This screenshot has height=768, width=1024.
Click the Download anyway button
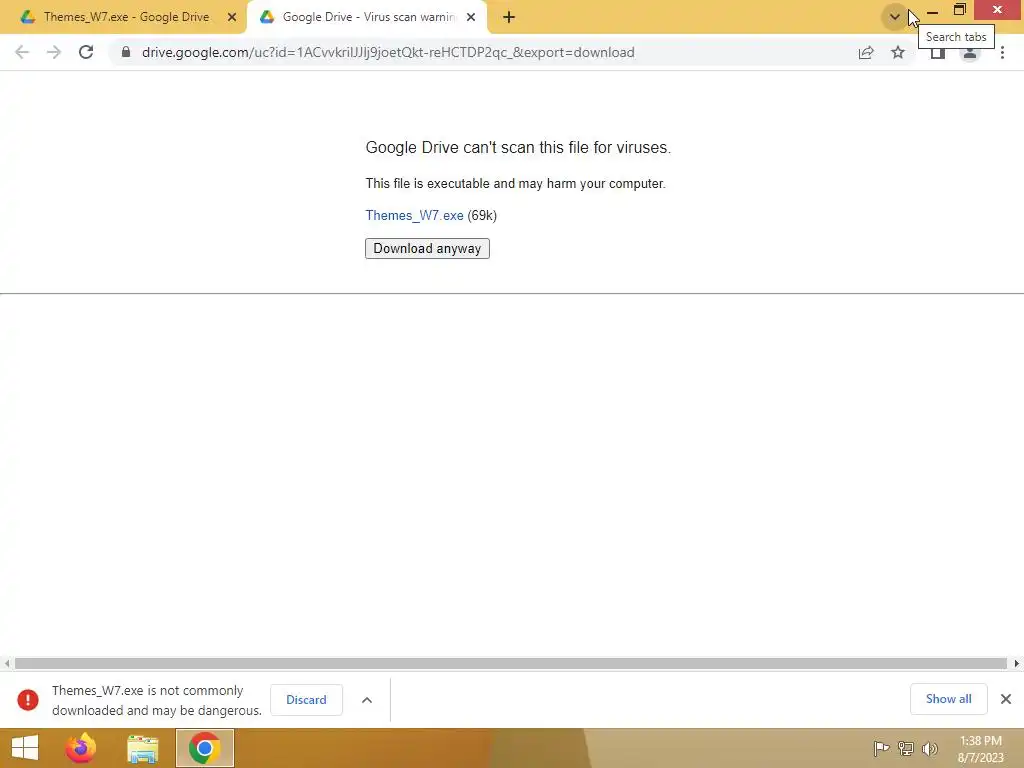[427, 248]
